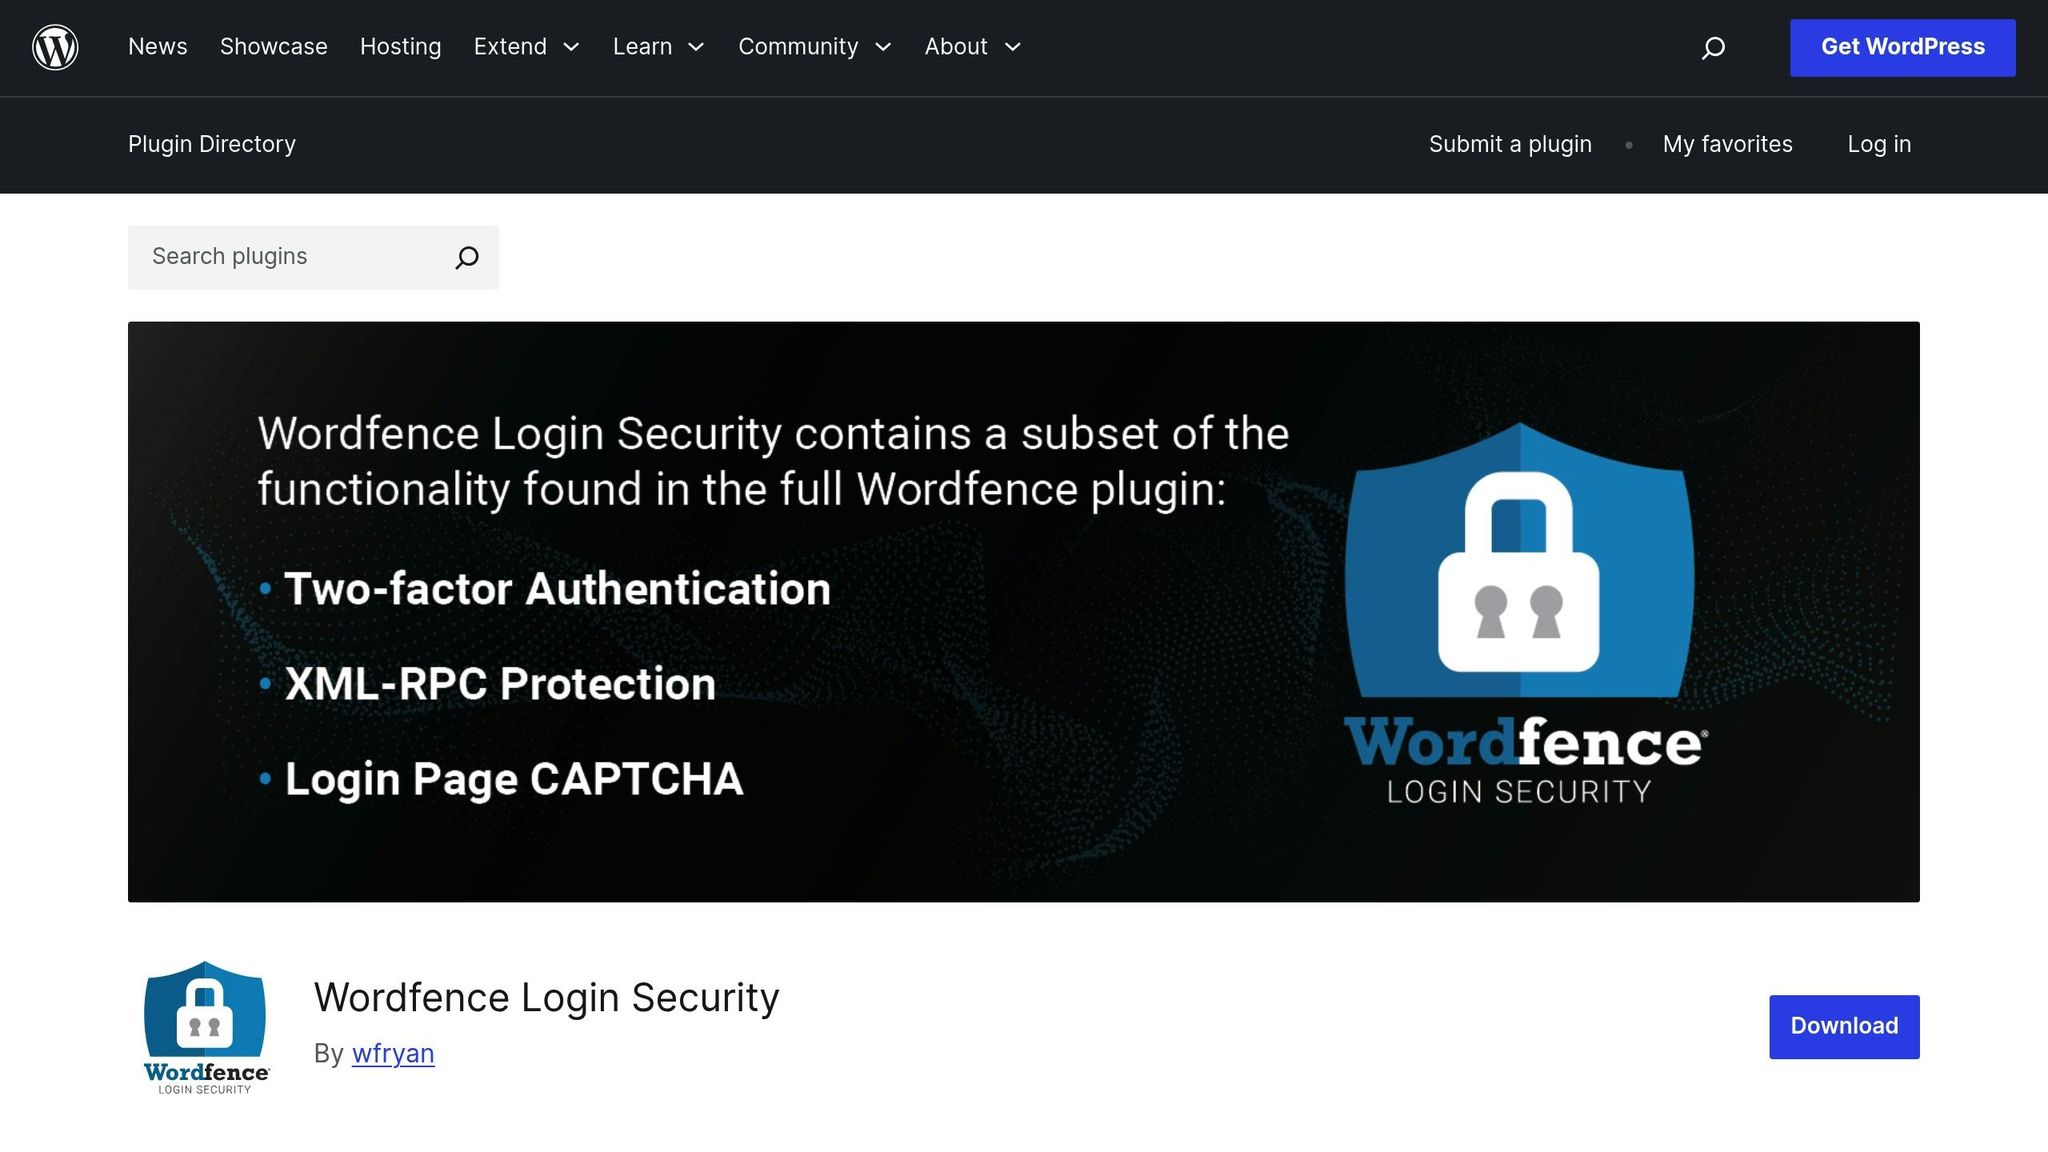Click the Wordfence Login Security plugin icon
The width and height of the screenshot is (2048, 1152).
pos(206,1027)
